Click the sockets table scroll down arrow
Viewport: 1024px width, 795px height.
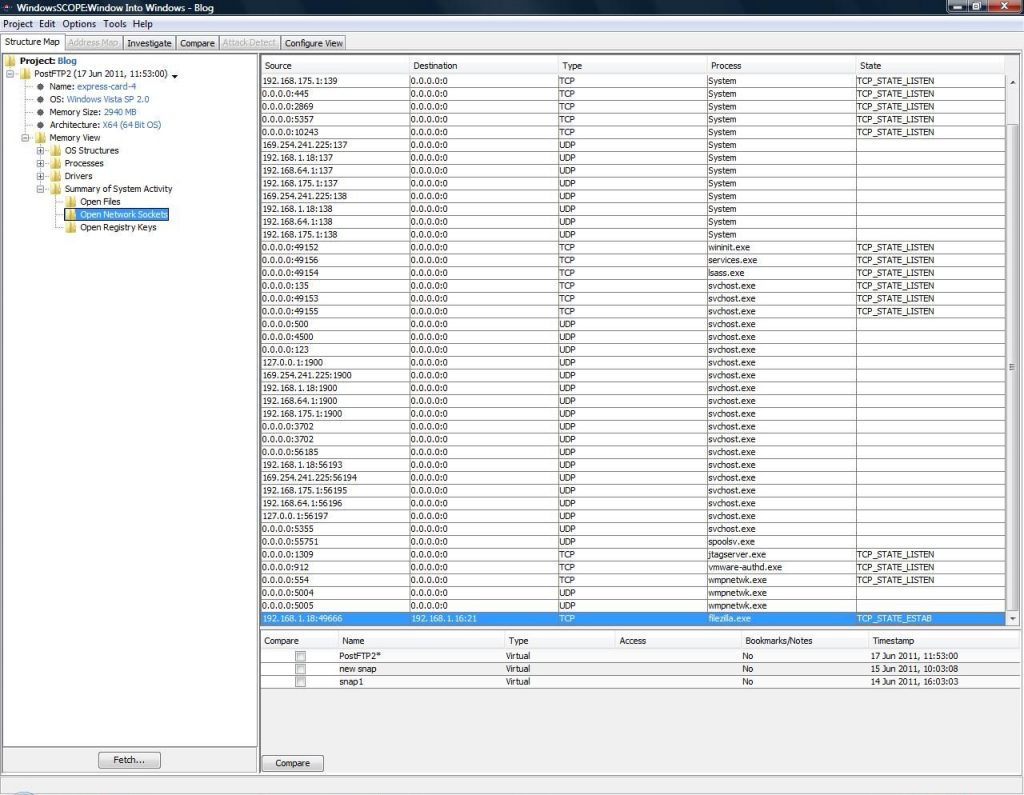(1012, 618)
